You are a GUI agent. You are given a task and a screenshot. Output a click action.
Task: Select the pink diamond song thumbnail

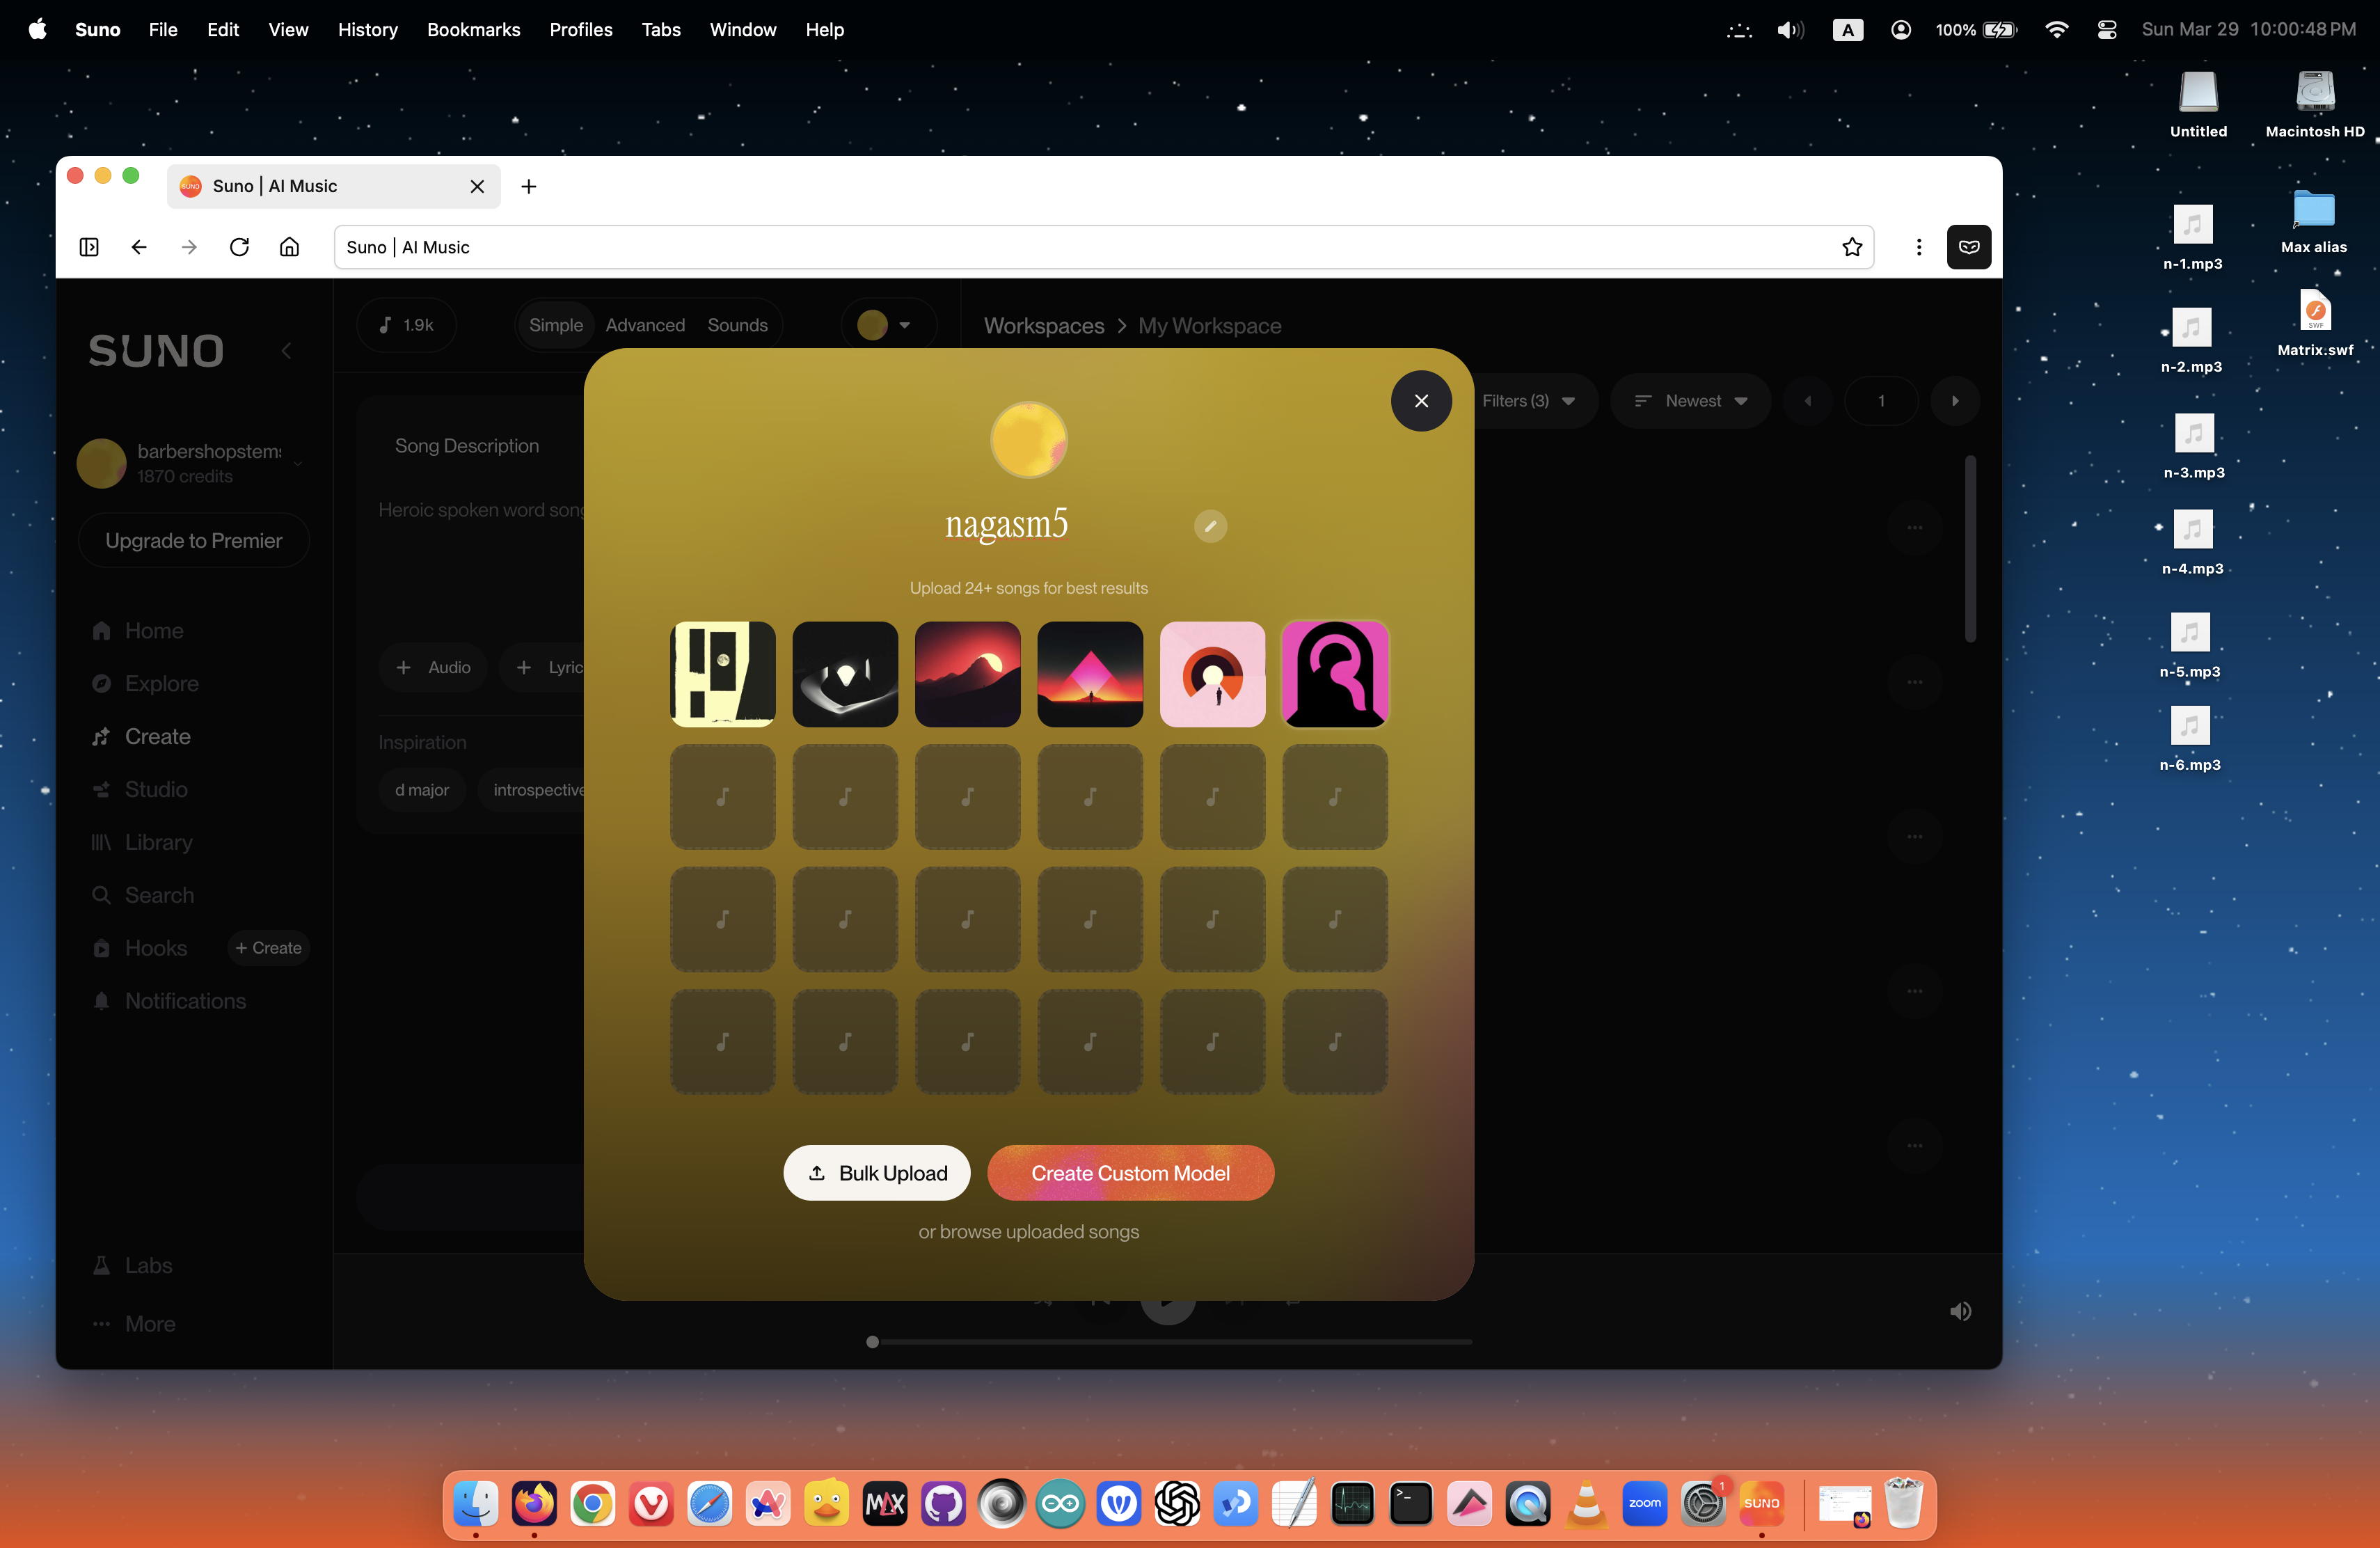1090,674
